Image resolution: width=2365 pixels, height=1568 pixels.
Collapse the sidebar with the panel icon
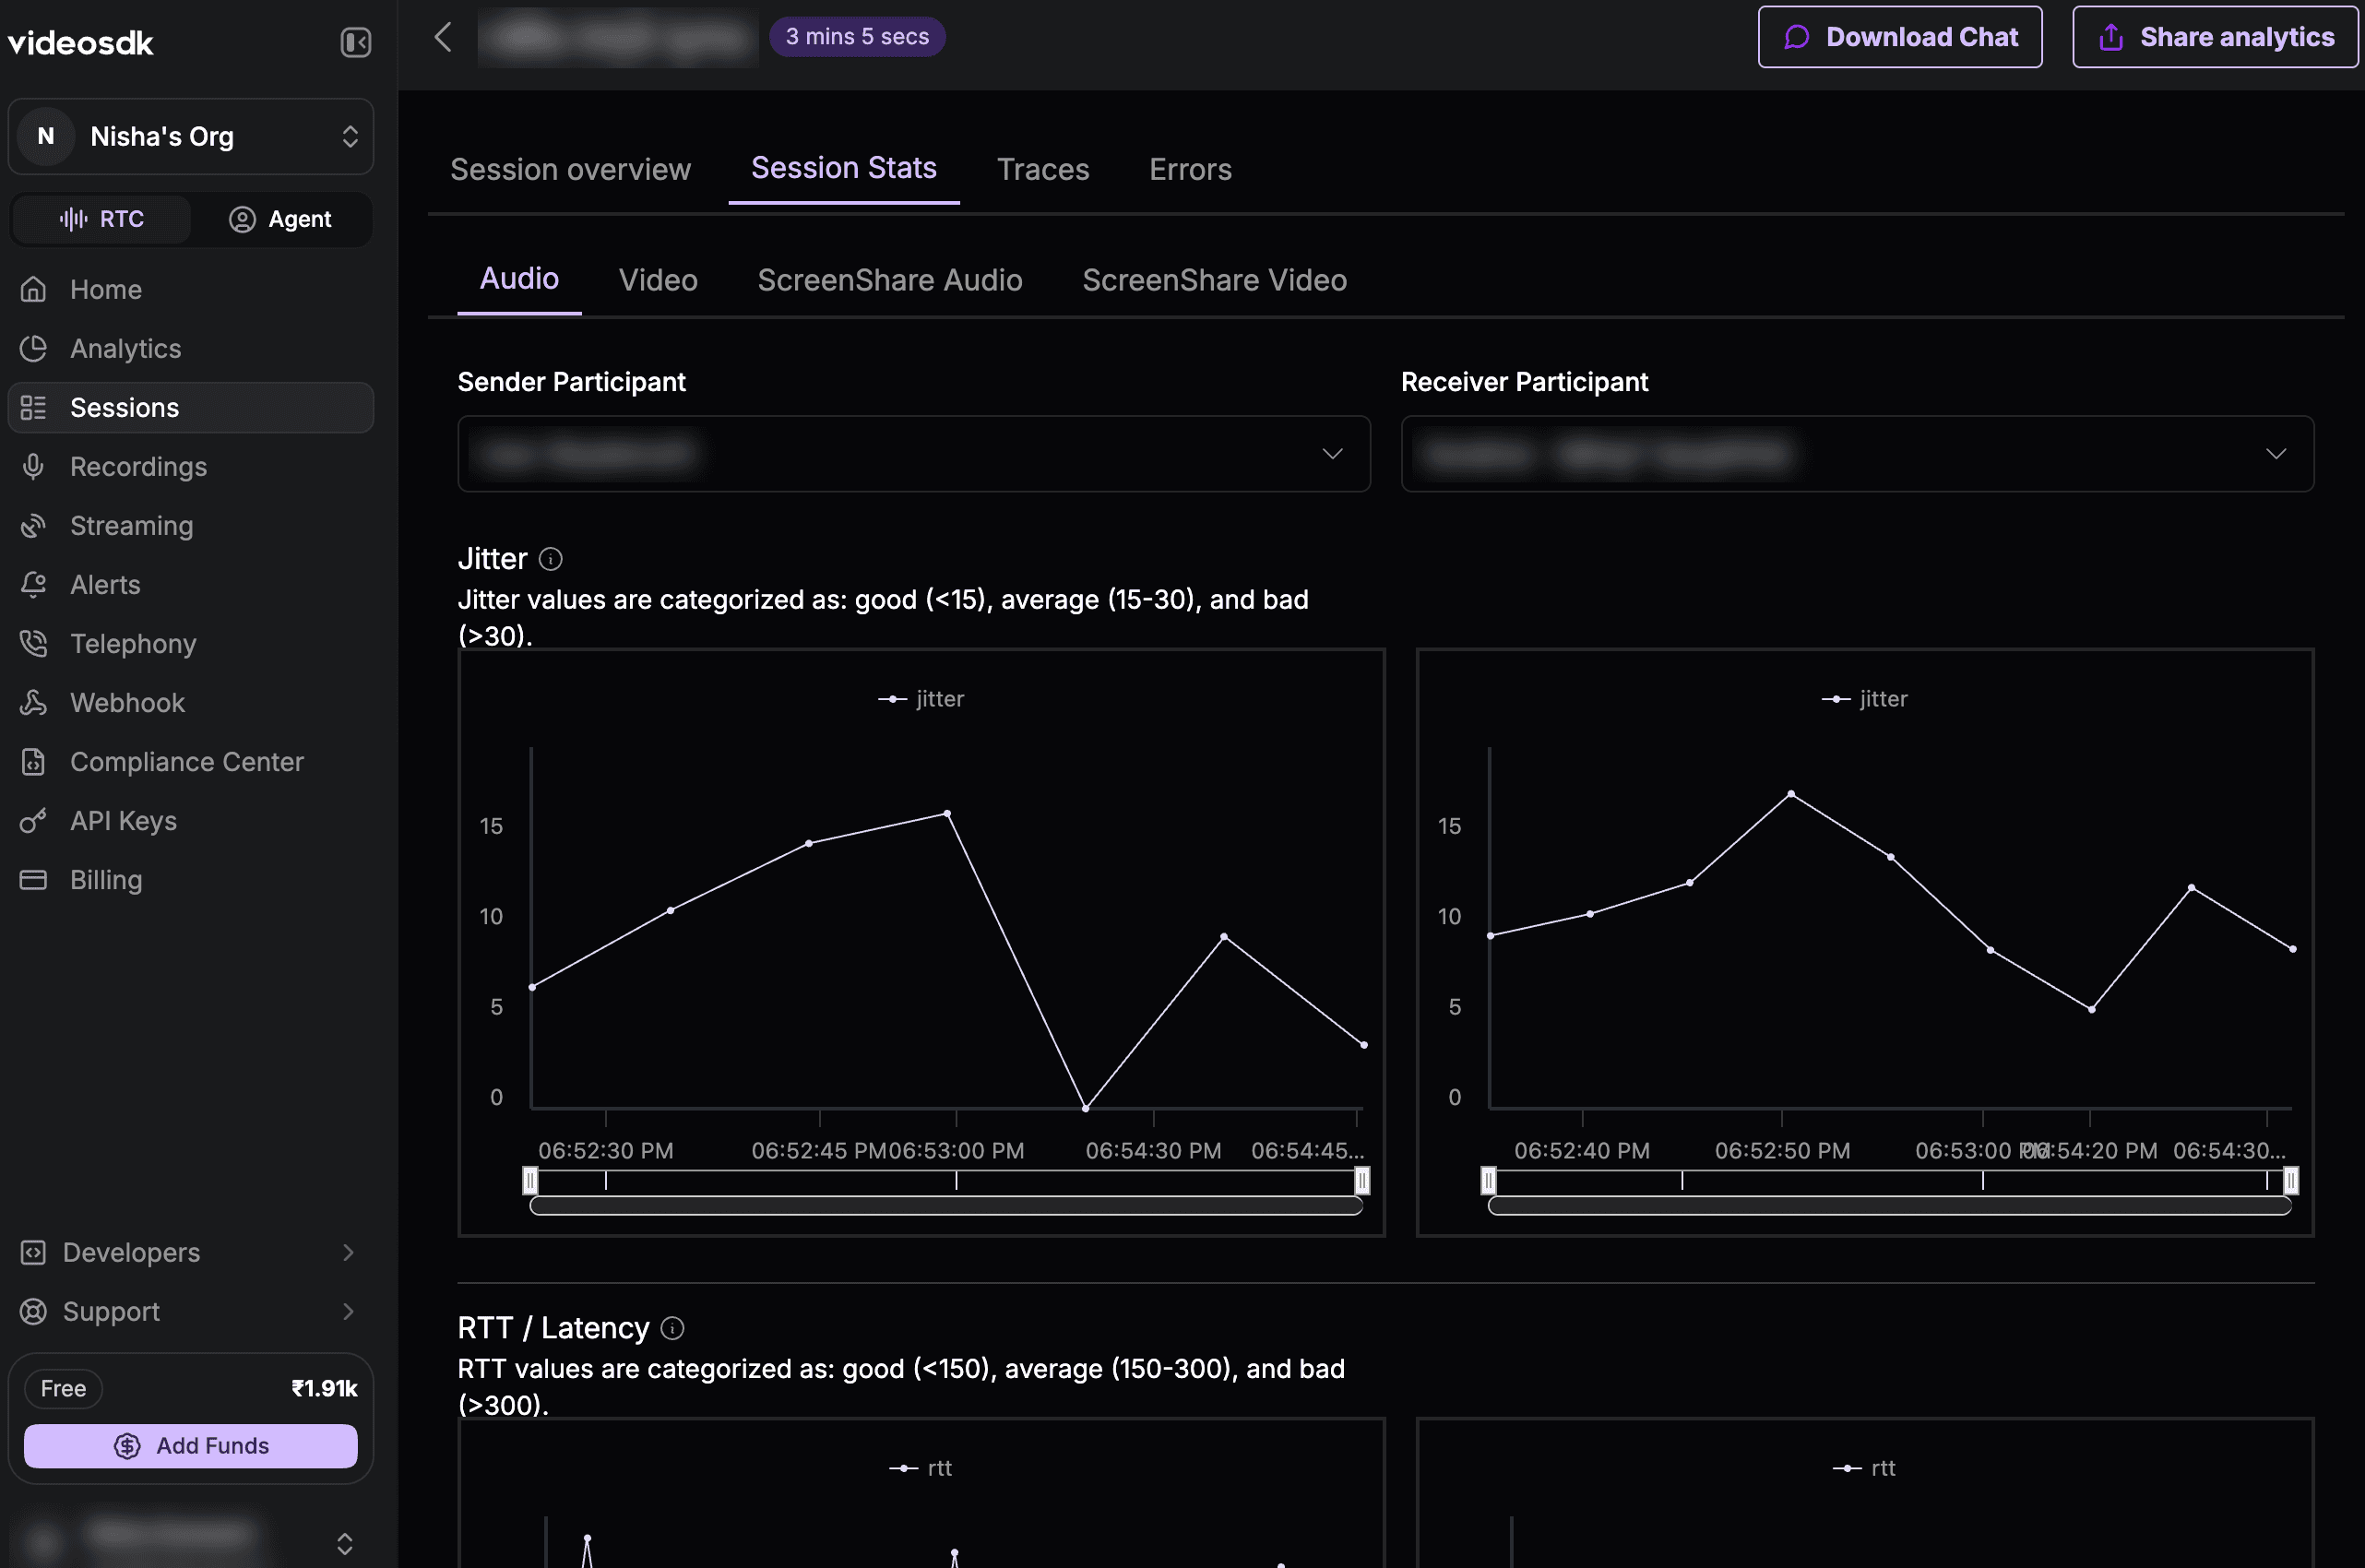tap(355, 42)
